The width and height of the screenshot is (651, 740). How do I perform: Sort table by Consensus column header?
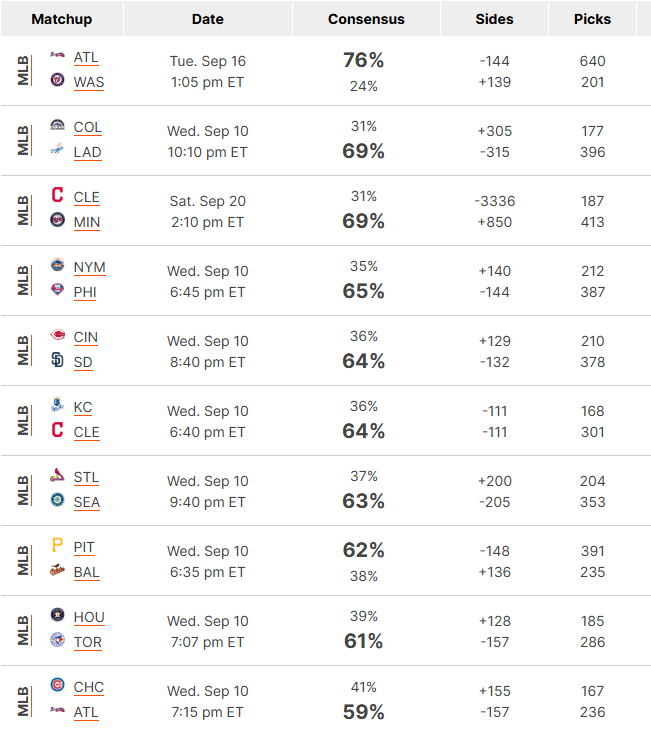pos(366,19)
